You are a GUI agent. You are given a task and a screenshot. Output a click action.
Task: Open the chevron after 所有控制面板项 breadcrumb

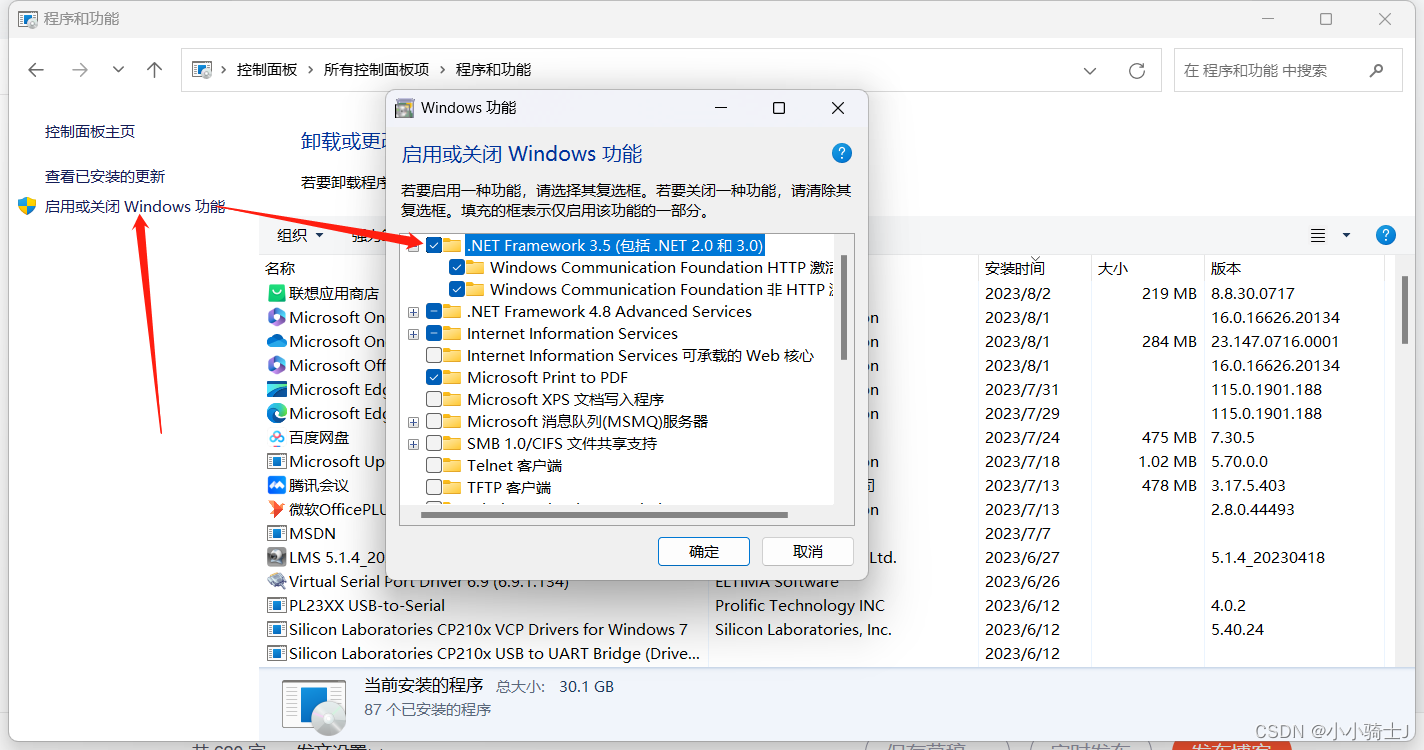click(442, 70)
